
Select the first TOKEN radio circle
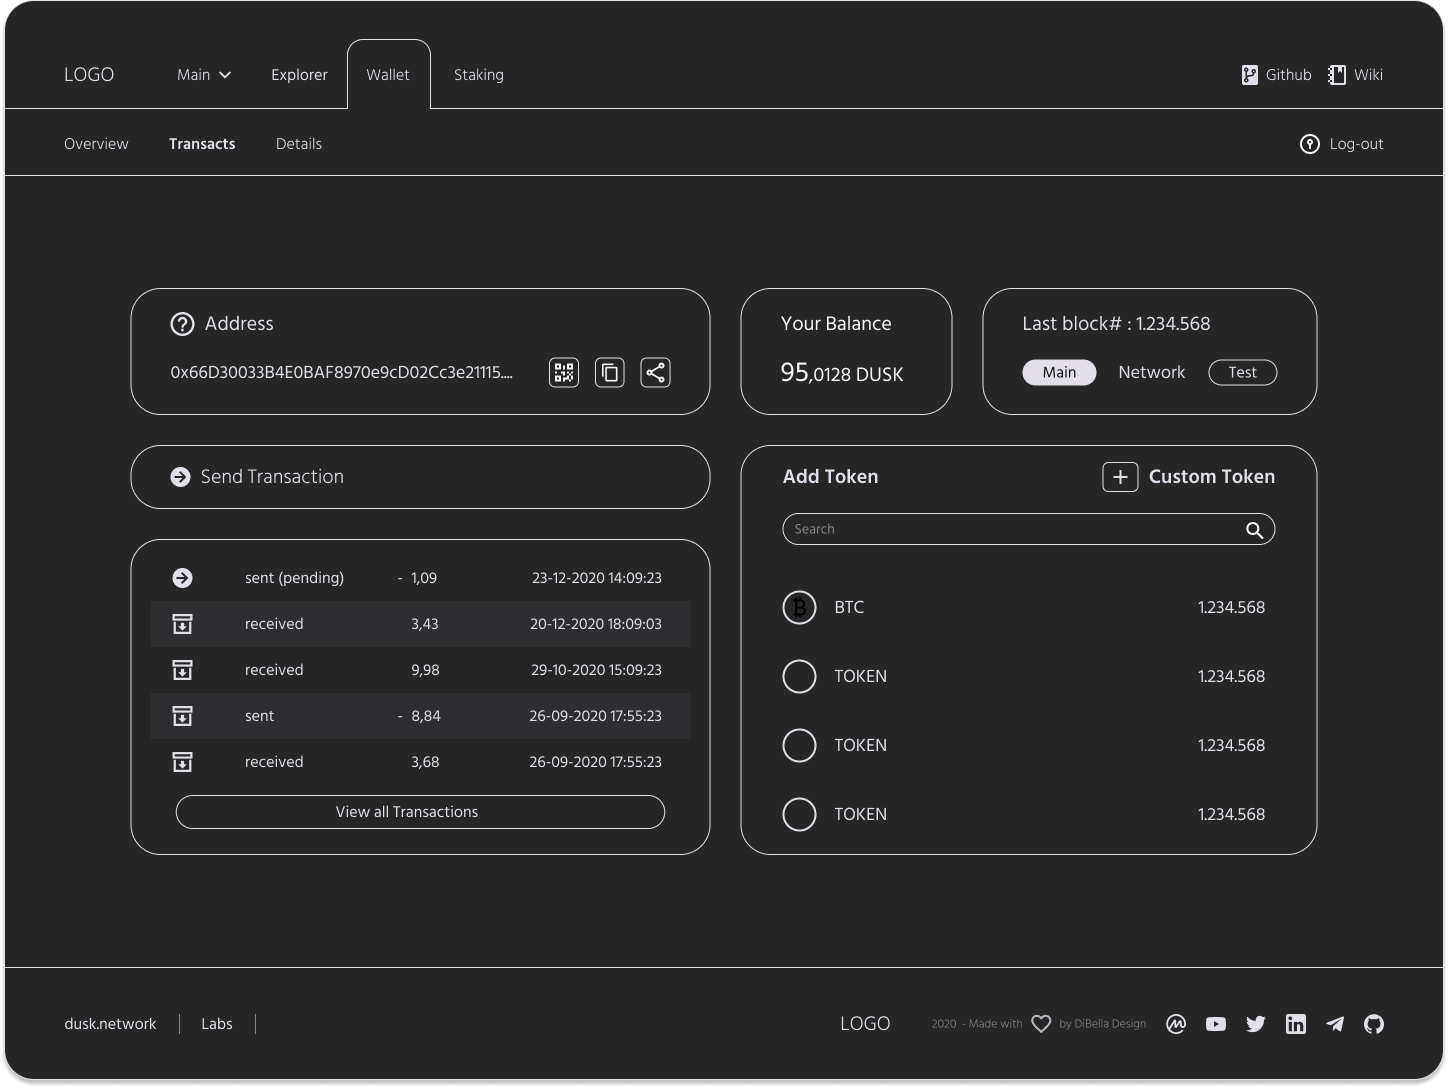coord(799,677)
